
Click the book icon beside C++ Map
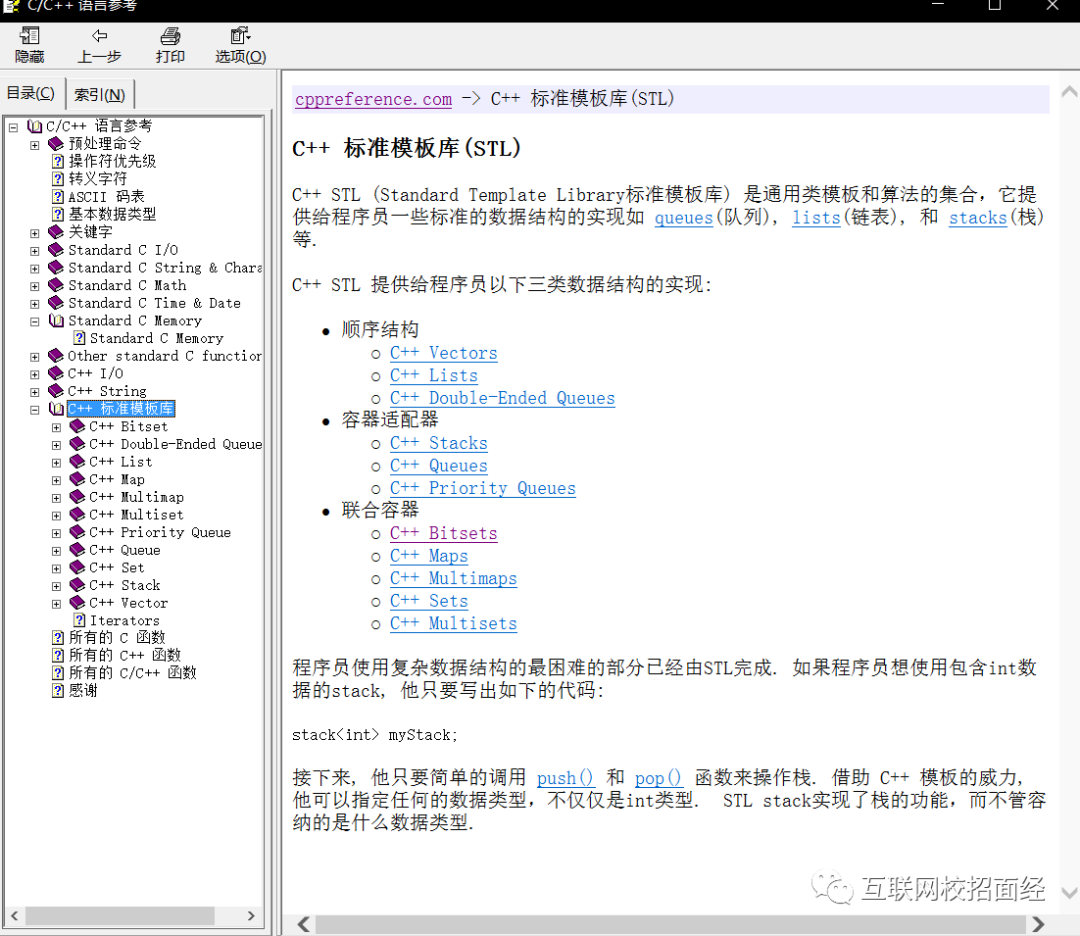(x=78, y=479)
